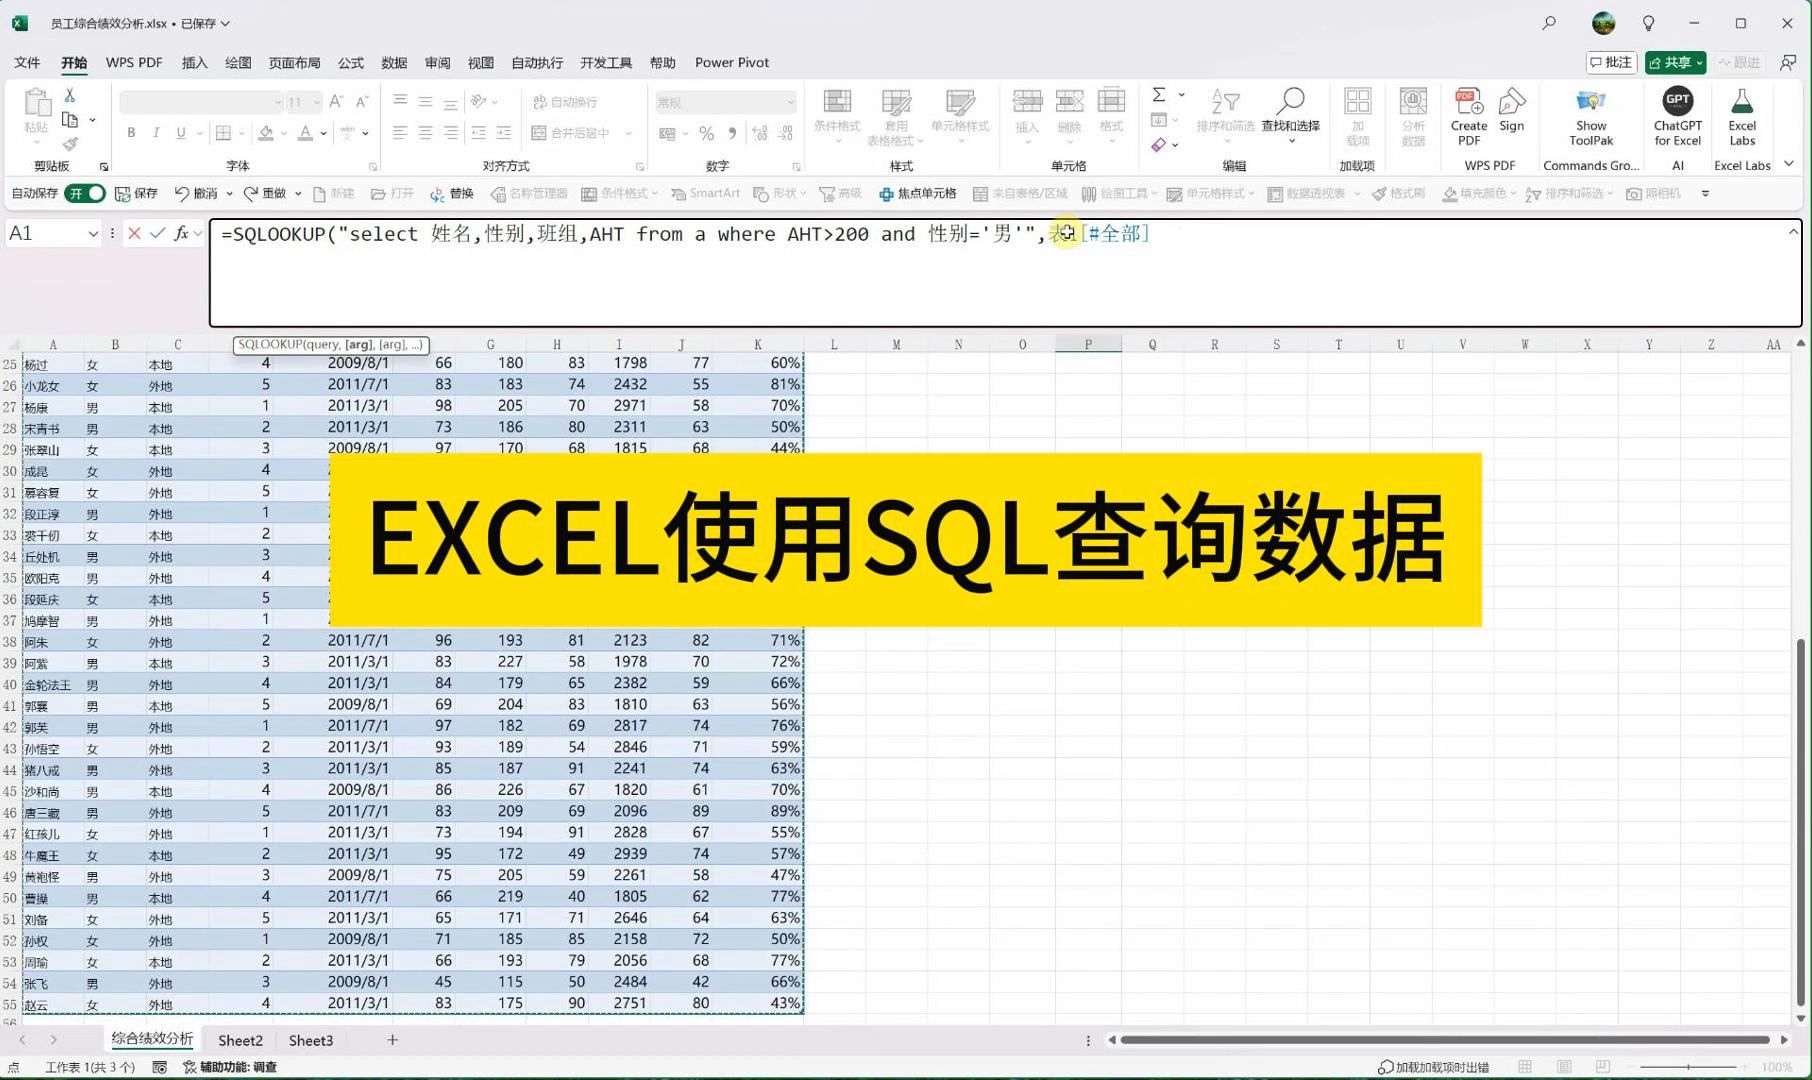This screenshot has width=1812, height=1080.
Task: Launch Excel Labs
Action: point(1742,112)
